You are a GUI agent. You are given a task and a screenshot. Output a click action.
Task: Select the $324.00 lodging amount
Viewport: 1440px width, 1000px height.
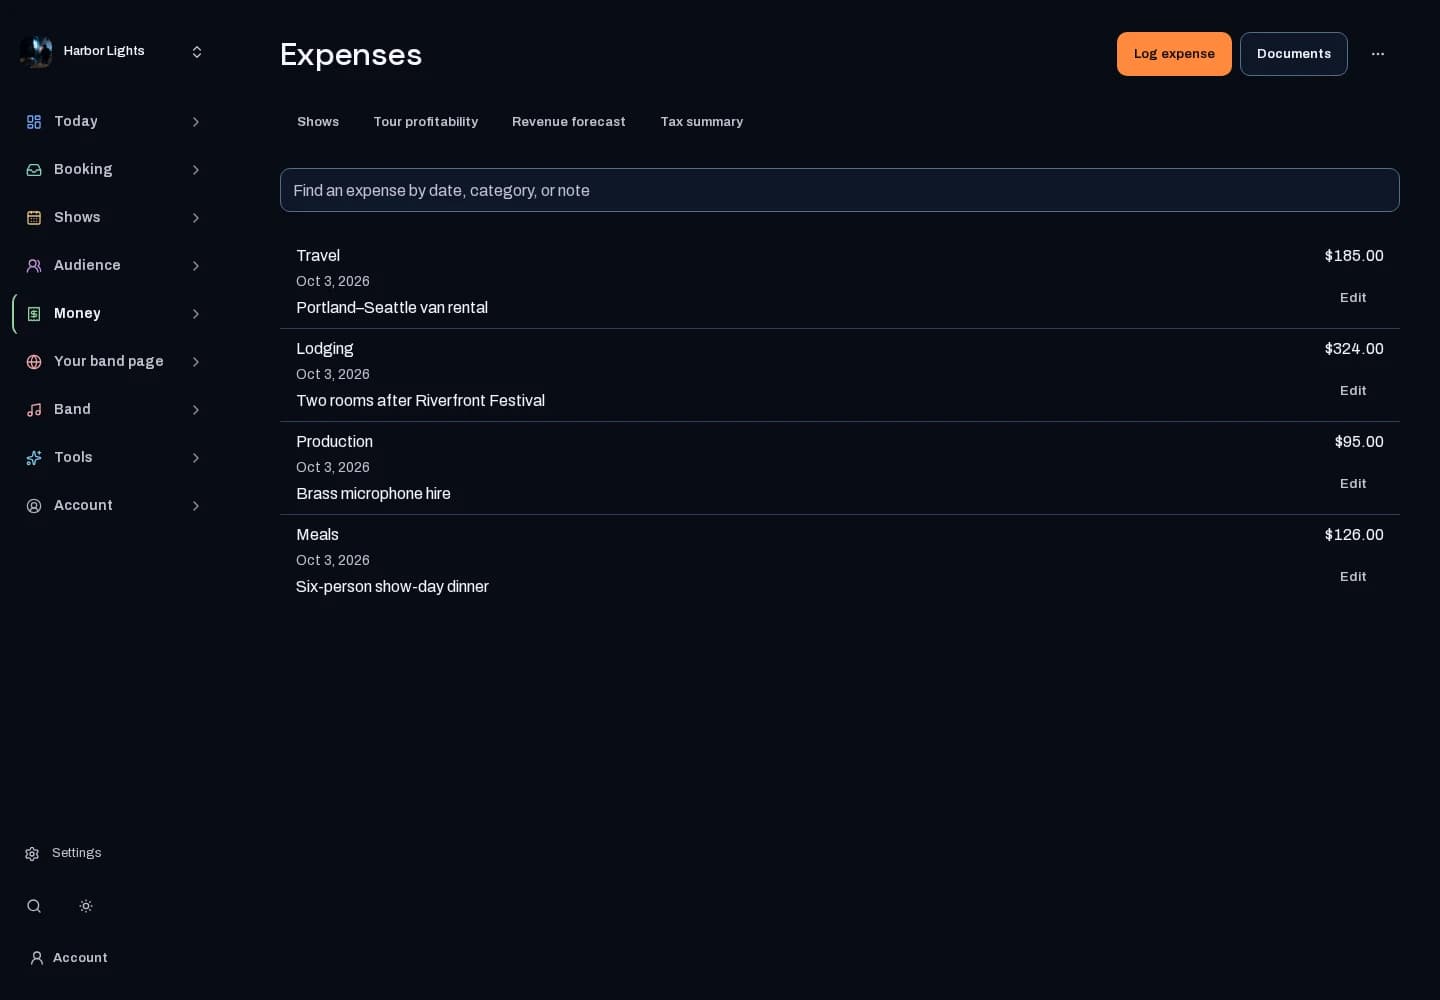(1354, 349)
